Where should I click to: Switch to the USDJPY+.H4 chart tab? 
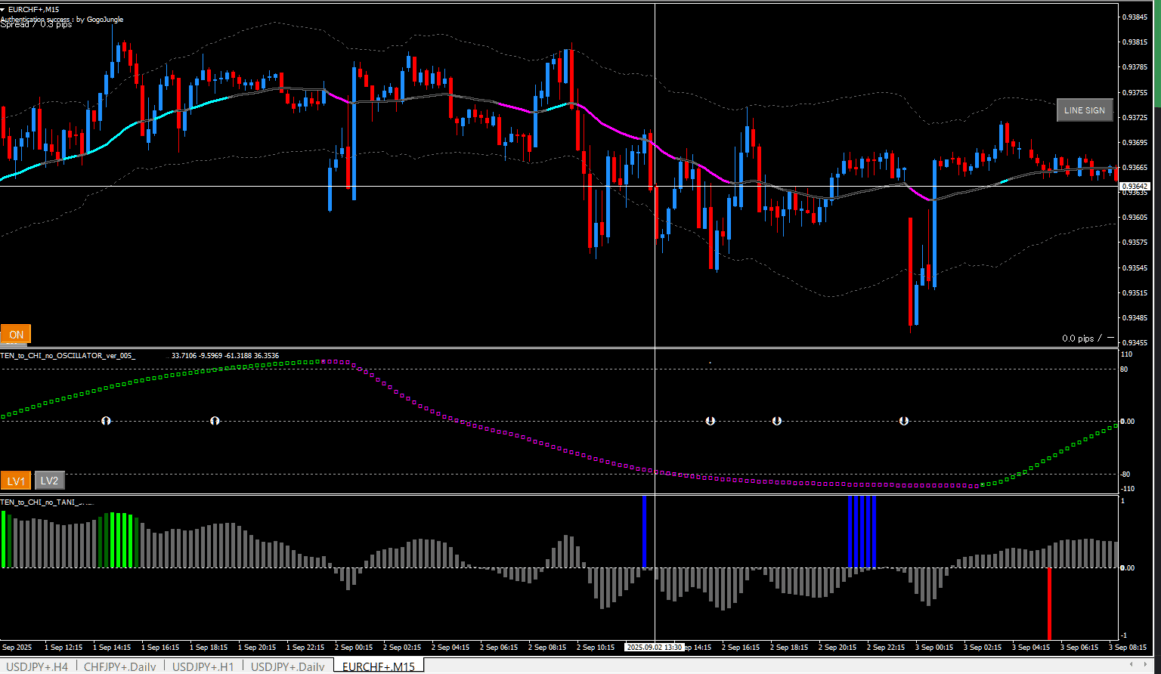tap(39, 666)
